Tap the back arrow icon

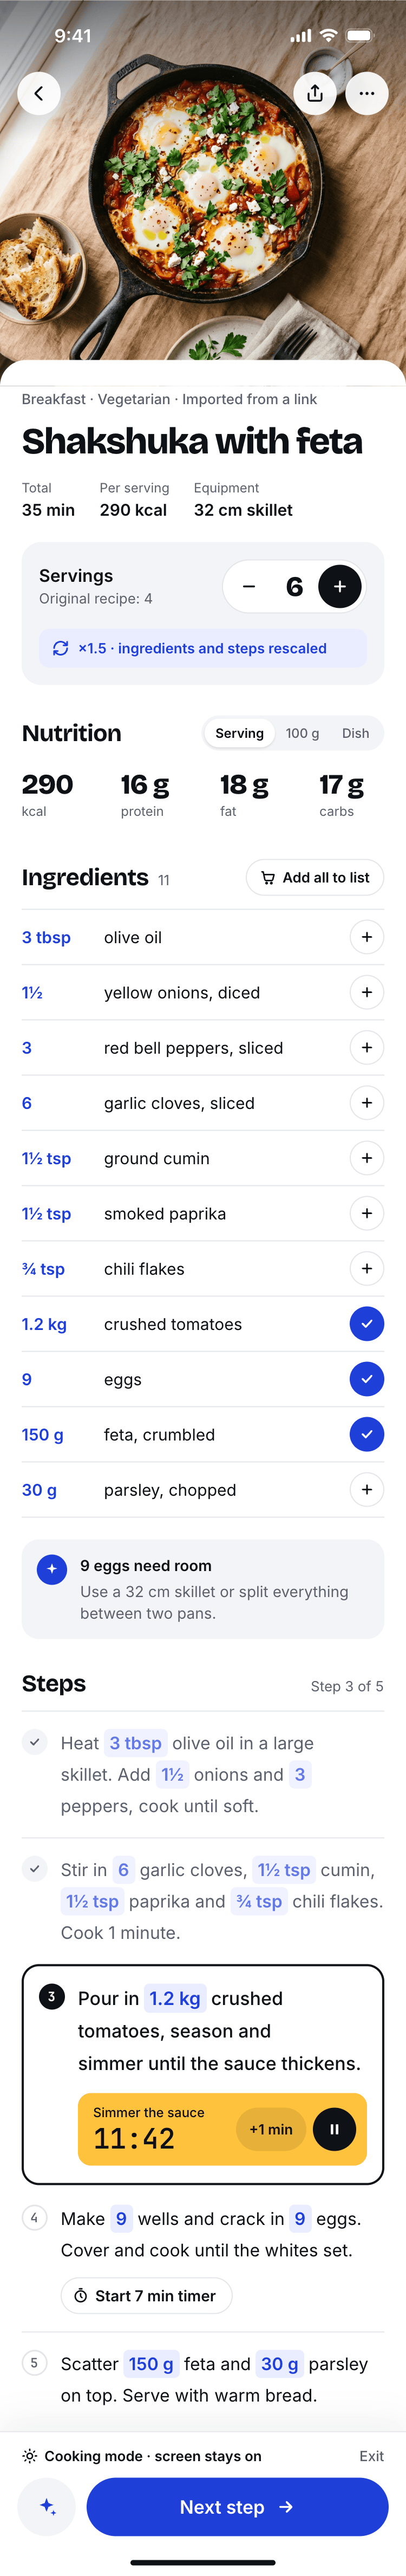(39, 93)
